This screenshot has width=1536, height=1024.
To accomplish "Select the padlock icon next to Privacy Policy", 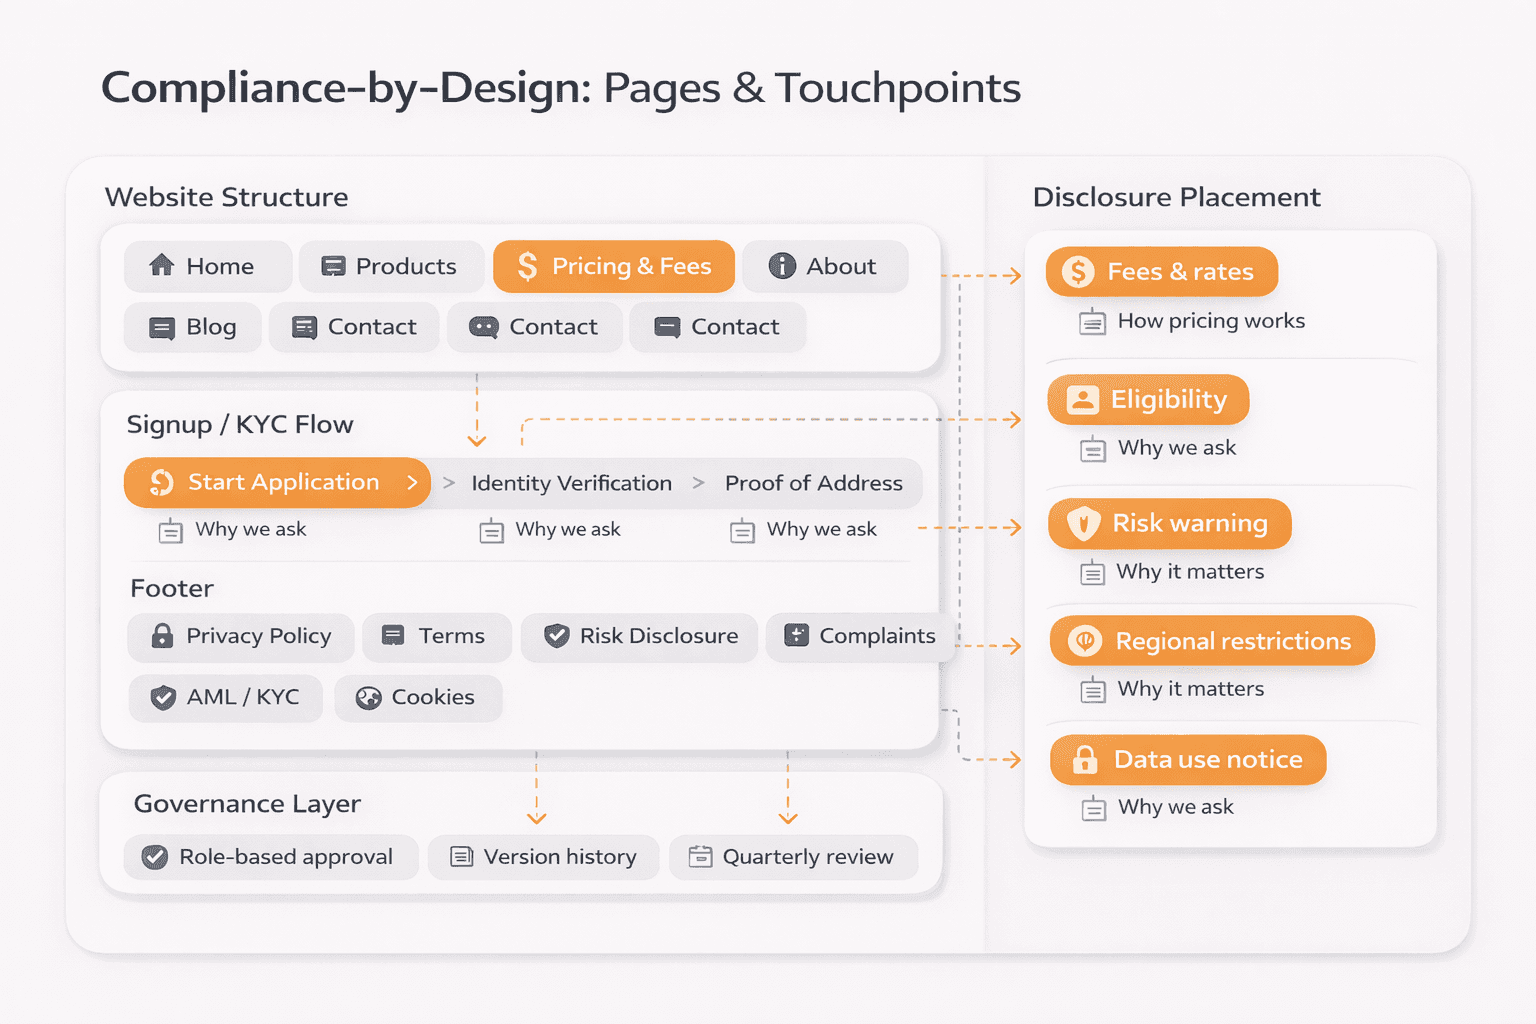I will (x=163, y=637).
